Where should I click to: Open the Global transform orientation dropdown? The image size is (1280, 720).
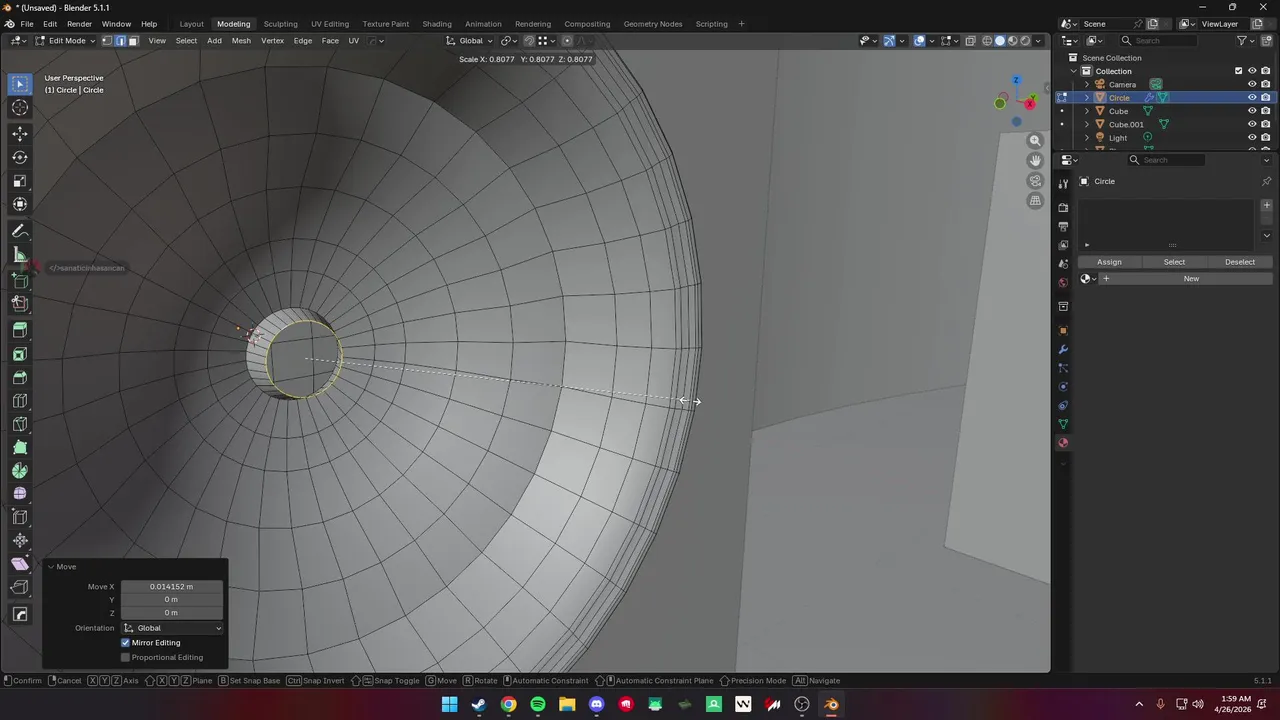click(470, 41)
